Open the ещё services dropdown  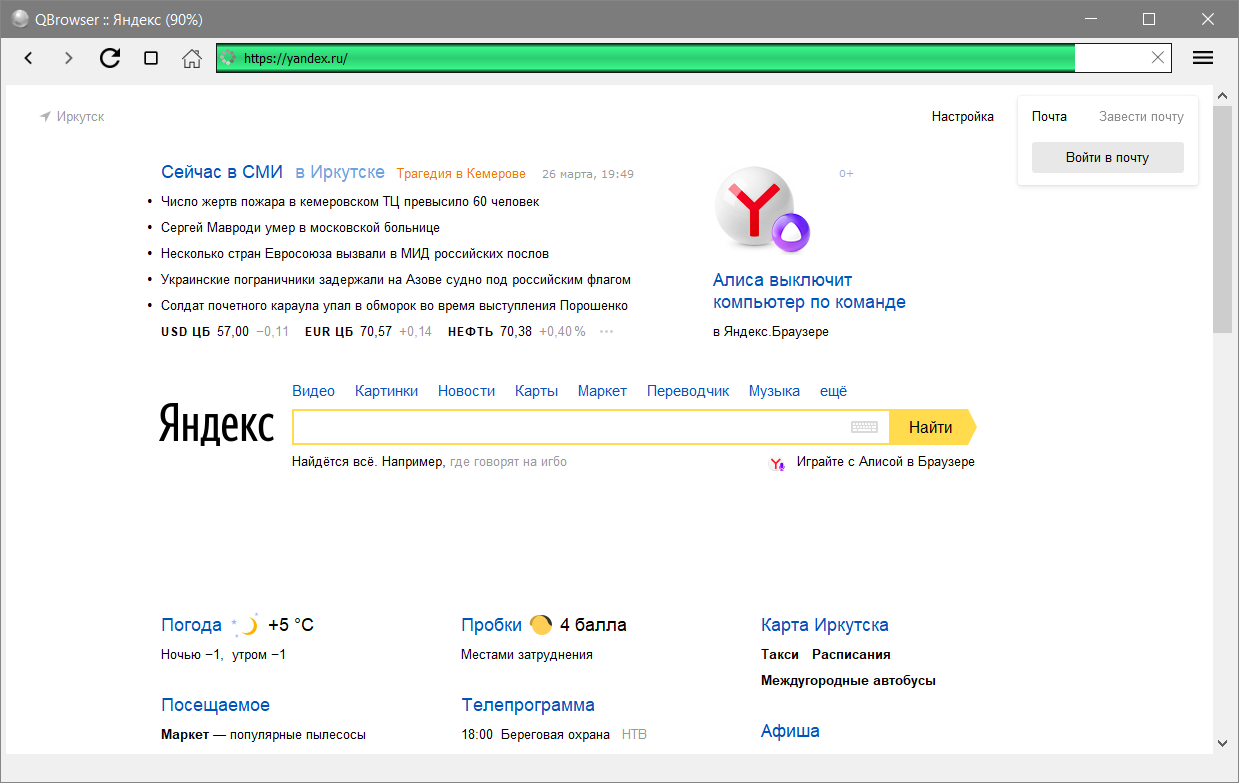[x=833, y=391]
